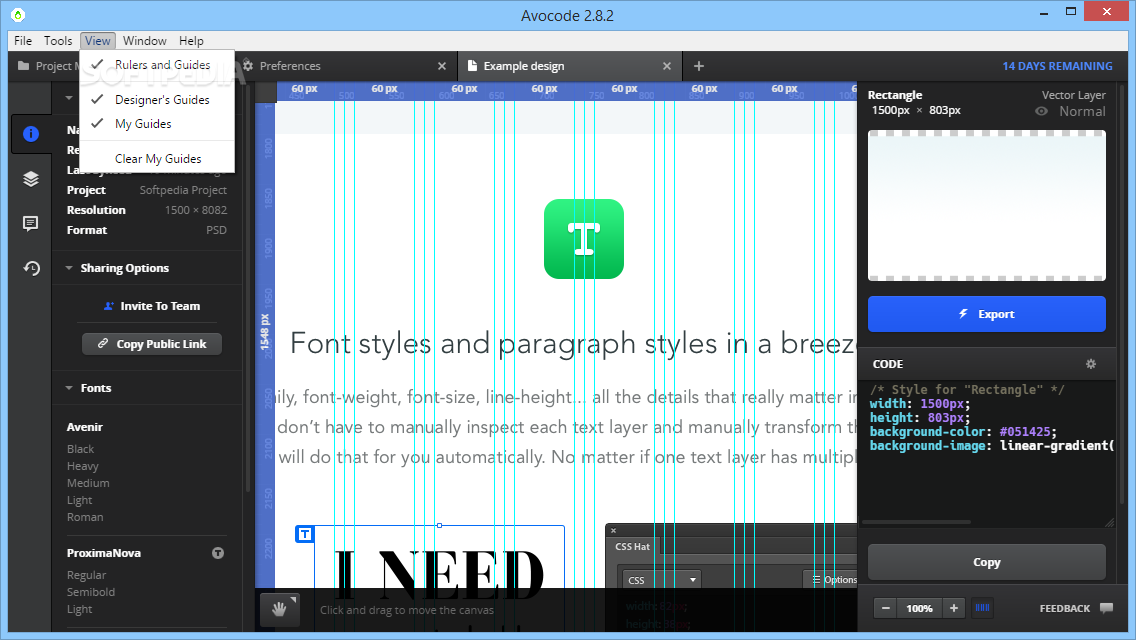Click the ProximaNova Regular font style
This screenshot has height=640, width=1136.
point(86,575)
